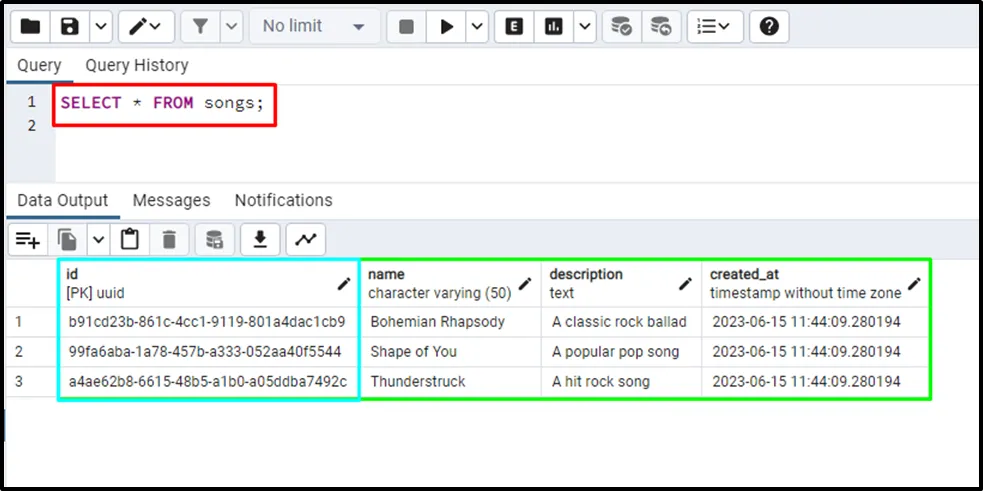This screenshot has width=983, height=491.
Task: Click the Commit database icon
Action: (x=622, y=27)
